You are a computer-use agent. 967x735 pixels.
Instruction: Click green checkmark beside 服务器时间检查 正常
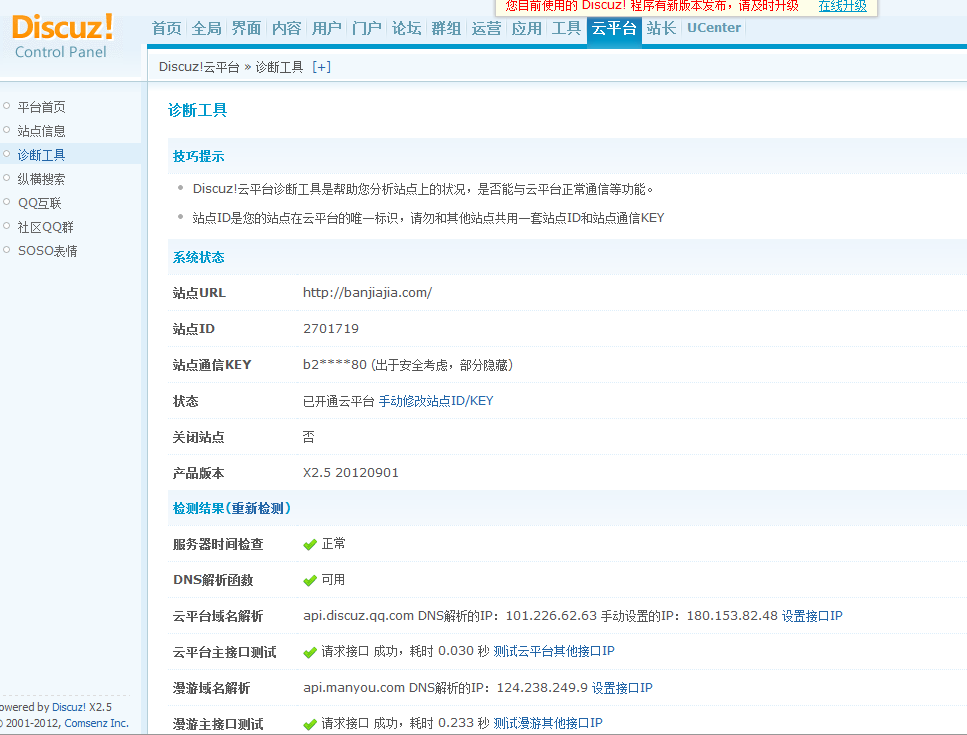(x=310, y=544)
